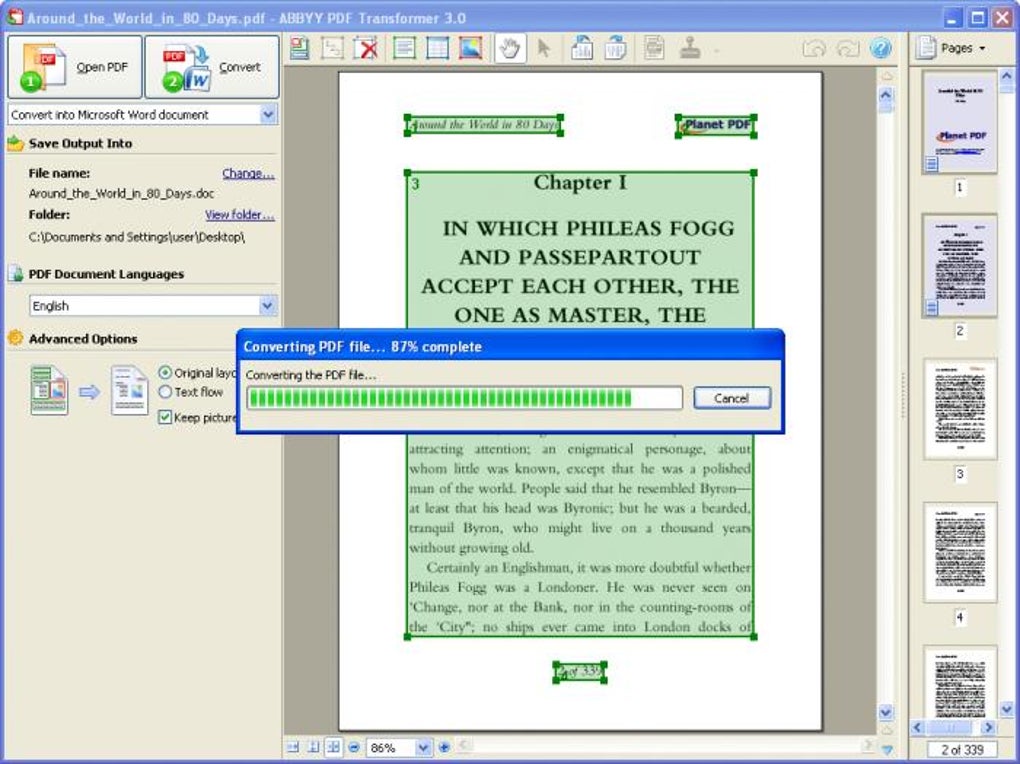The width and height of the screenshot is (1020, 764).
Task: Rotate the page right
Action: 615,49
